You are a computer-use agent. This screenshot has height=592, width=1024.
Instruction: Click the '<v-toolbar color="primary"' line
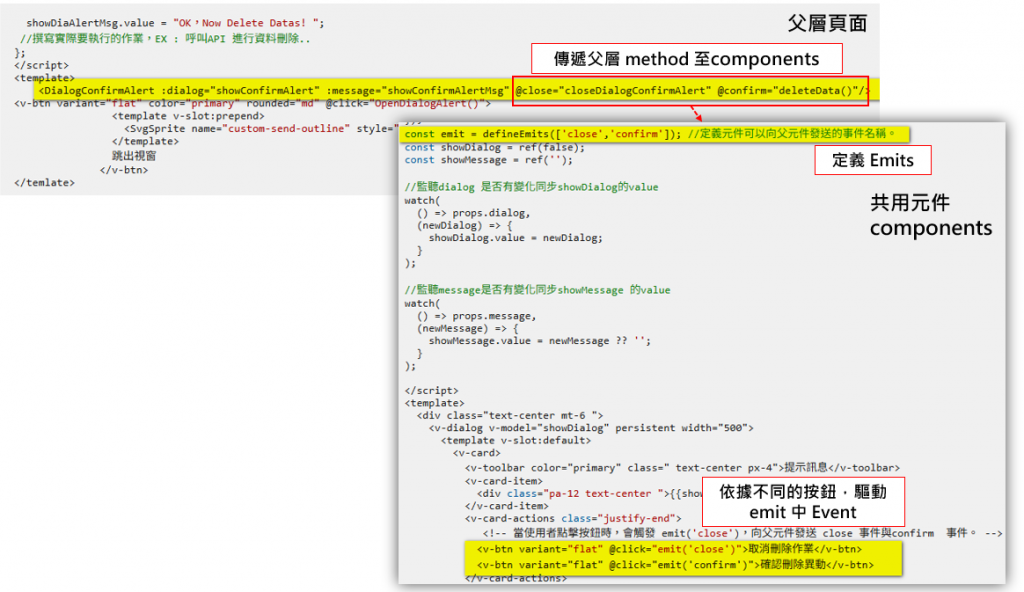(682, 468)
